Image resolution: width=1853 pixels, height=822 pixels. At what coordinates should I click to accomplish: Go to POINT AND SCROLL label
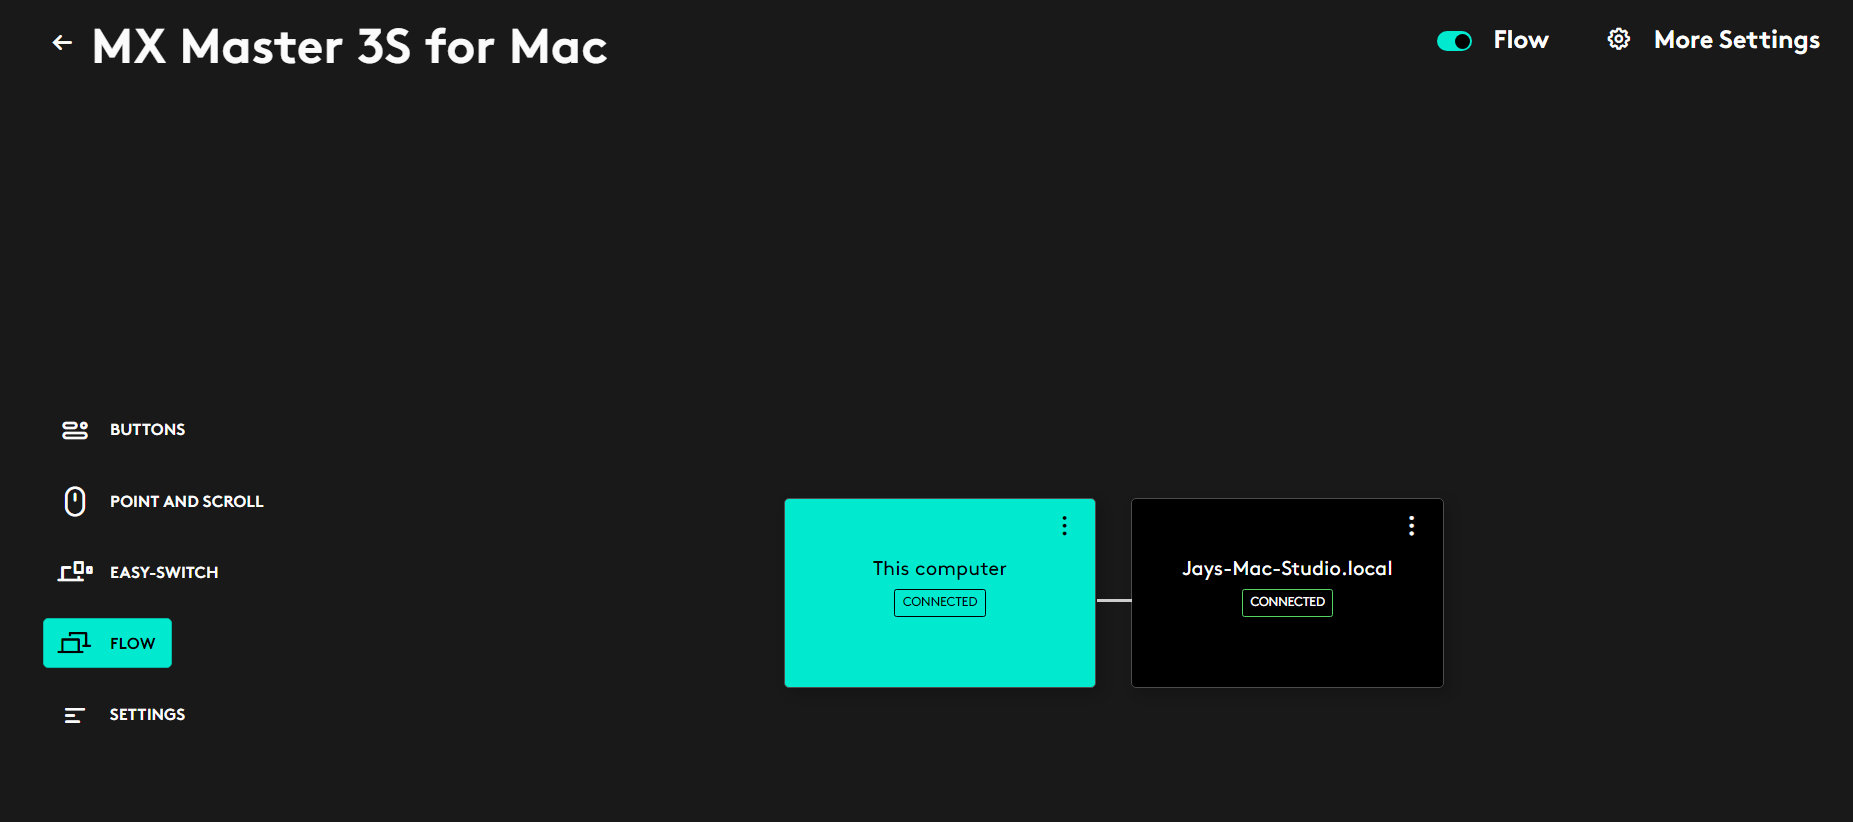tap(186, 501)
